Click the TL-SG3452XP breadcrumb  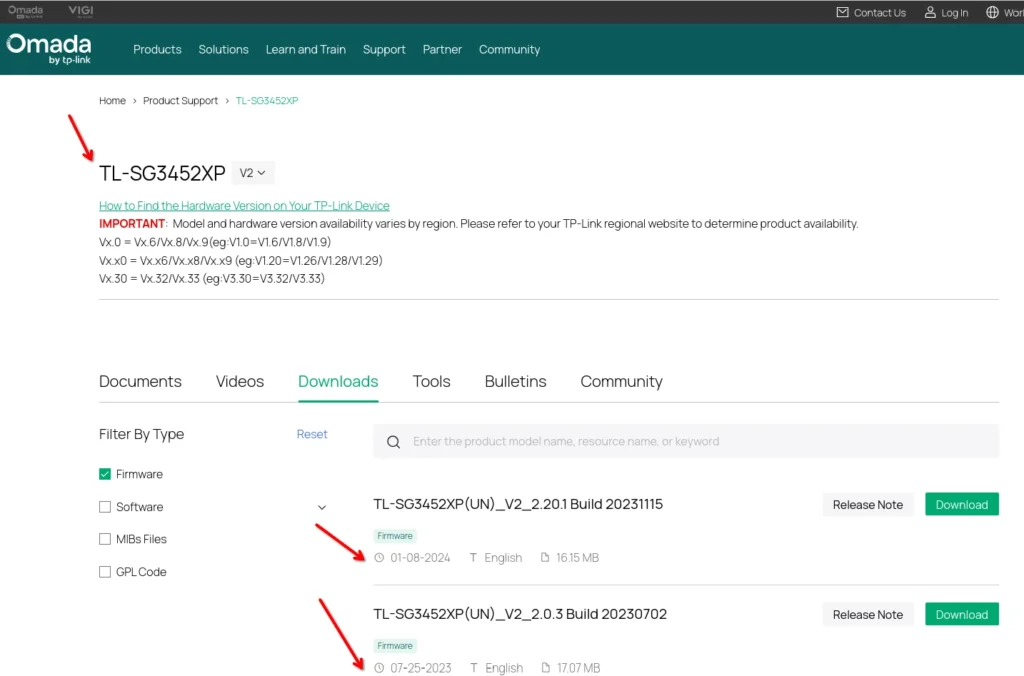(x=266, y=101)
